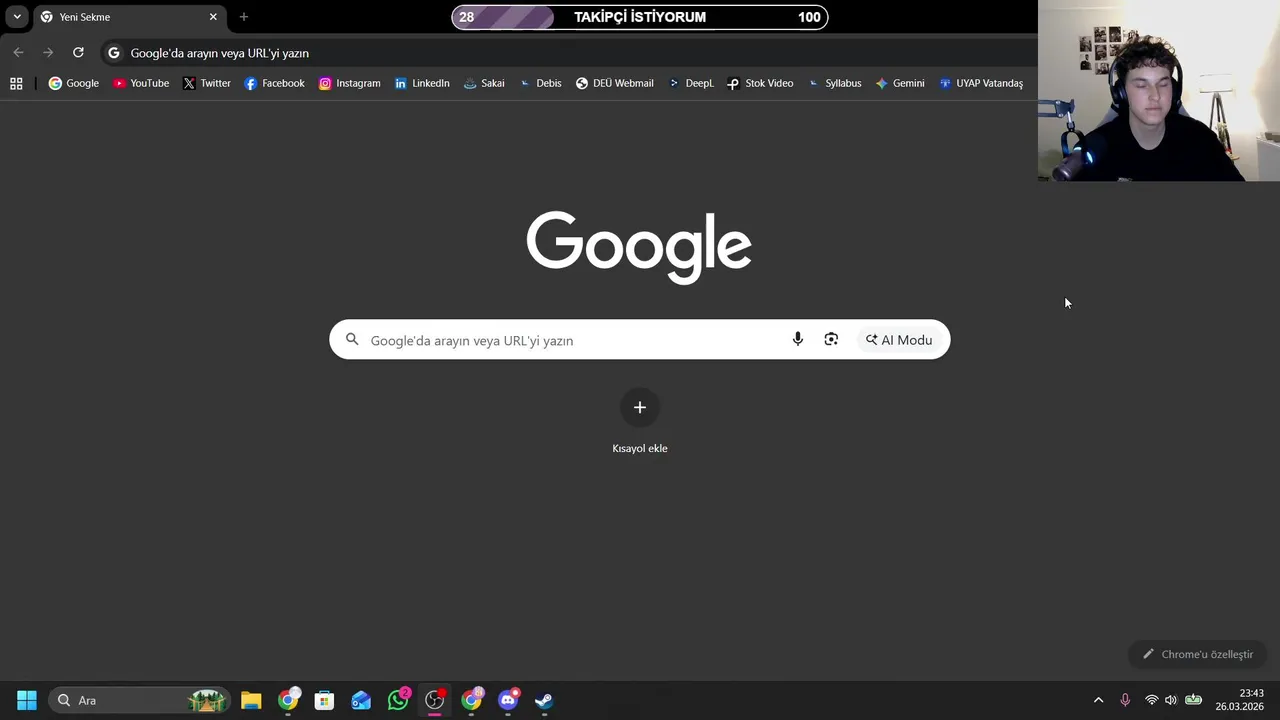Viewport: 1280px width, 720px height.
Task: Open the Google bookmark
Action: [x=74, y=84]
